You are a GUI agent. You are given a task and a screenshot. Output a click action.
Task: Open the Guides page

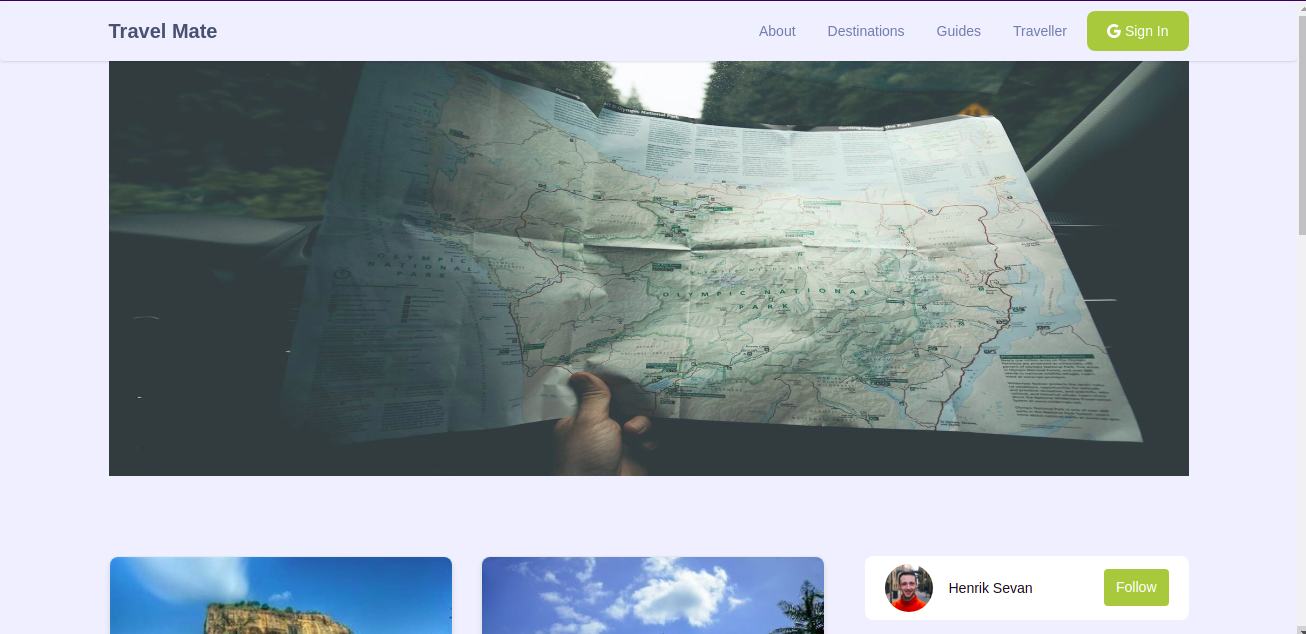coord(958,31)
